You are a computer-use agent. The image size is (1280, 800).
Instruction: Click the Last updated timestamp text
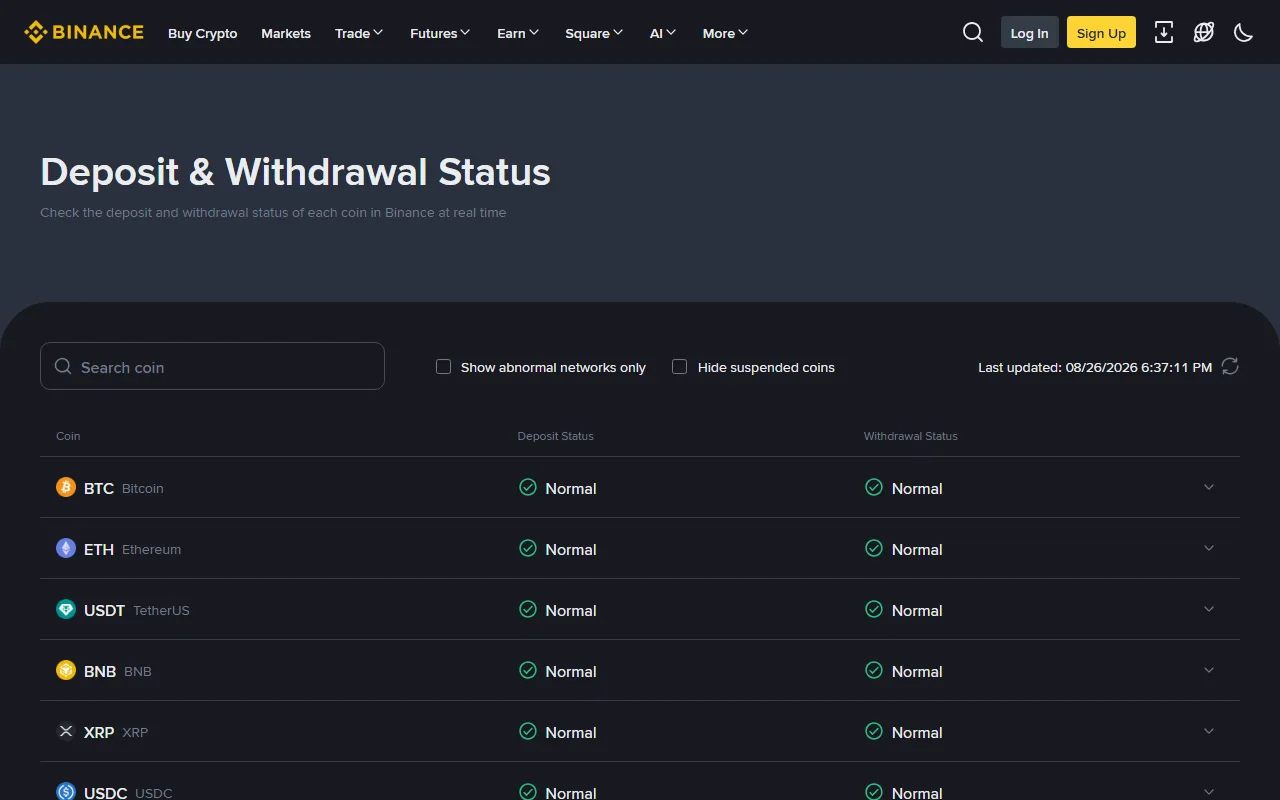[1095, 367]
